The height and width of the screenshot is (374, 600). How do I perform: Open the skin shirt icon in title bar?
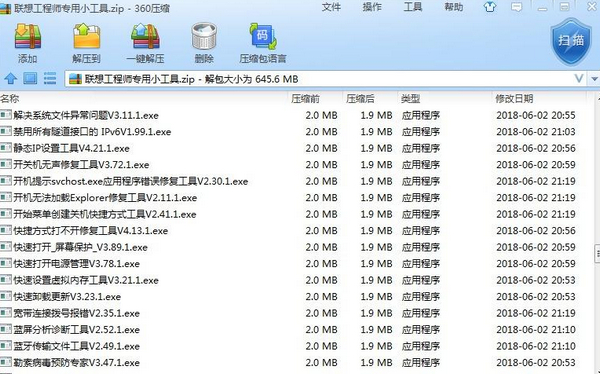[x=490, y=7]
